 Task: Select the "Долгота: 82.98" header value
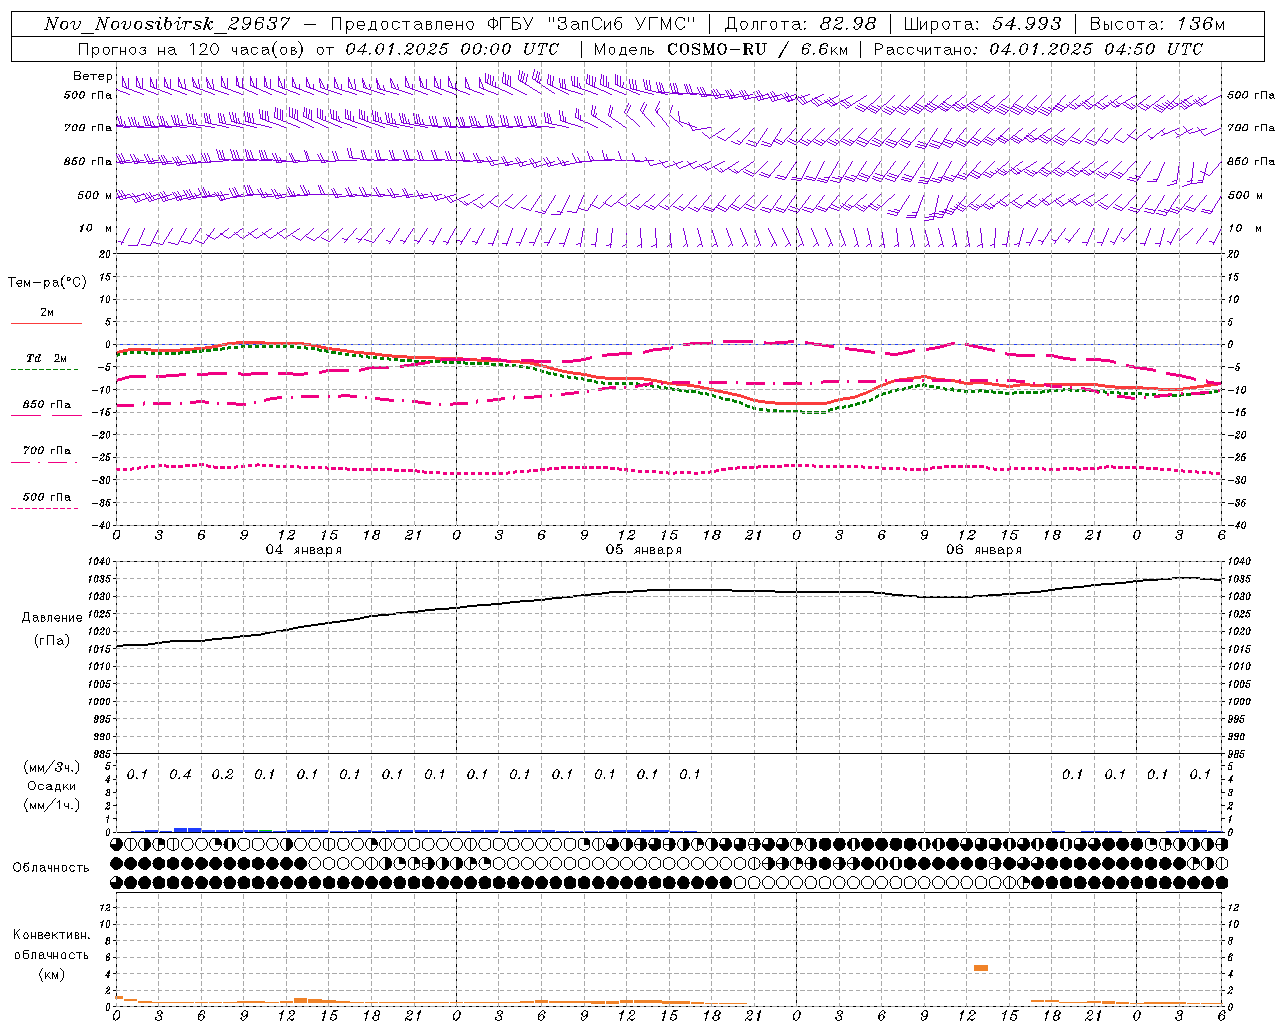(800, 24)
